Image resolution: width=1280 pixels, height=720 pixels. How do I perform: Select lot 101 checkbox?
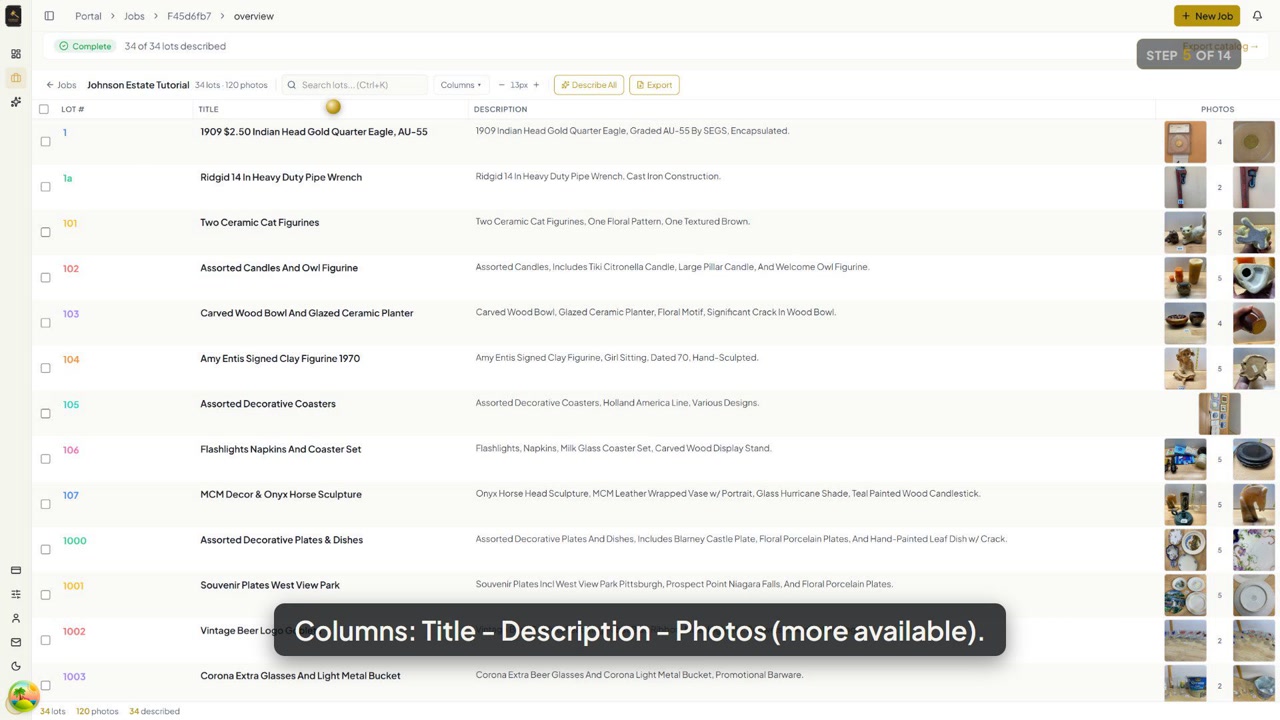point(45,232)
